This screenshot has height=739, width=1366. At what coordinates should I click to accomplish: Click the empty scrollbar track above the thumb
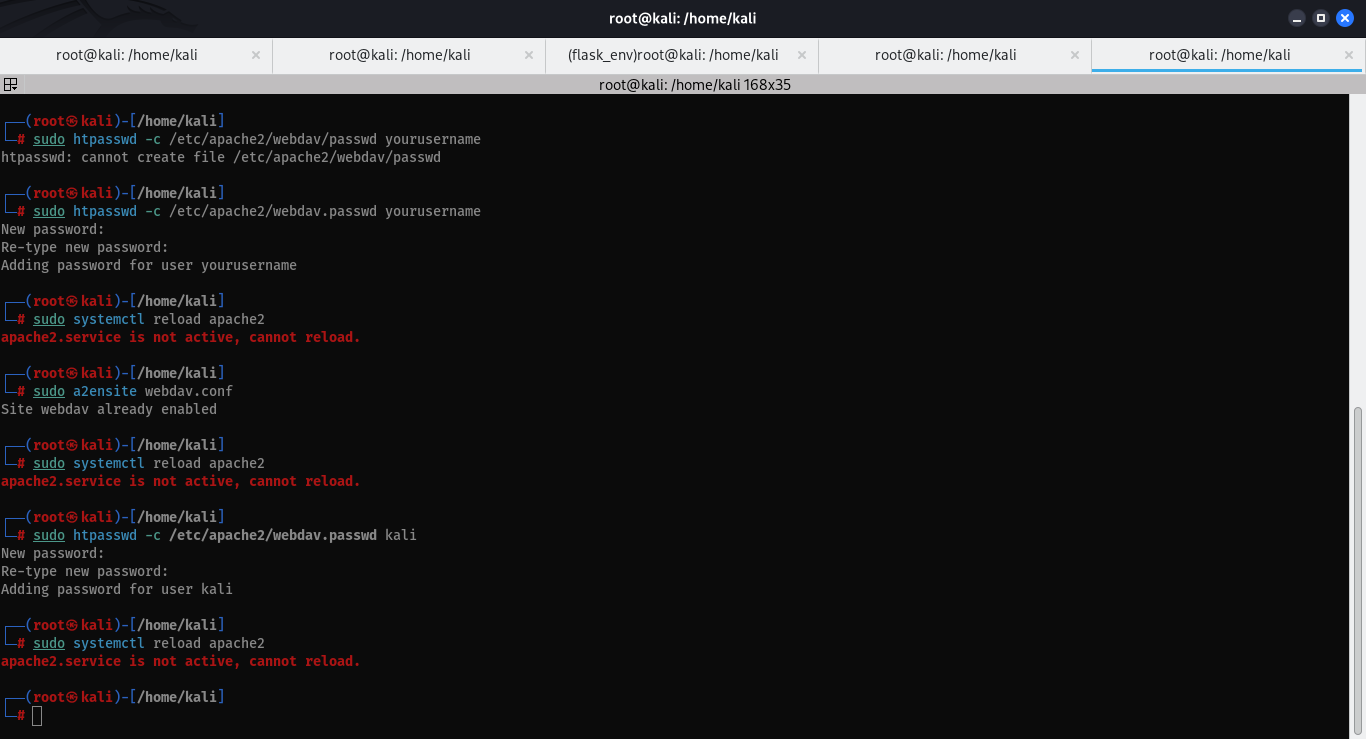coord(1357,250)
